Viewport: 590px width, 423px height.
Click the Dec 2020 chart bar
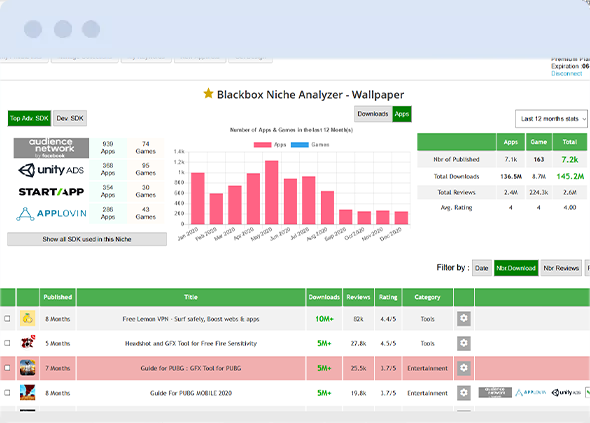[x=401, y=218]
